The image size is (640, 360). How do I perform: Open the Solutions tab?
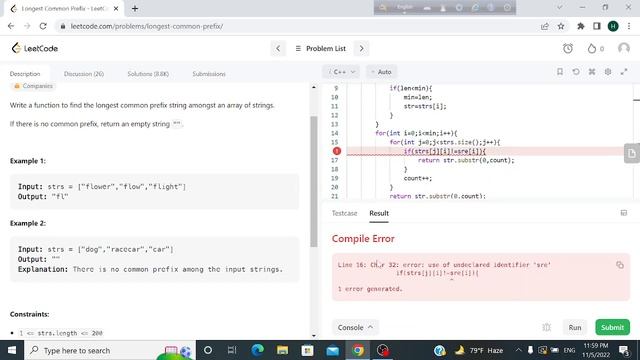click(x=148, y=74)
